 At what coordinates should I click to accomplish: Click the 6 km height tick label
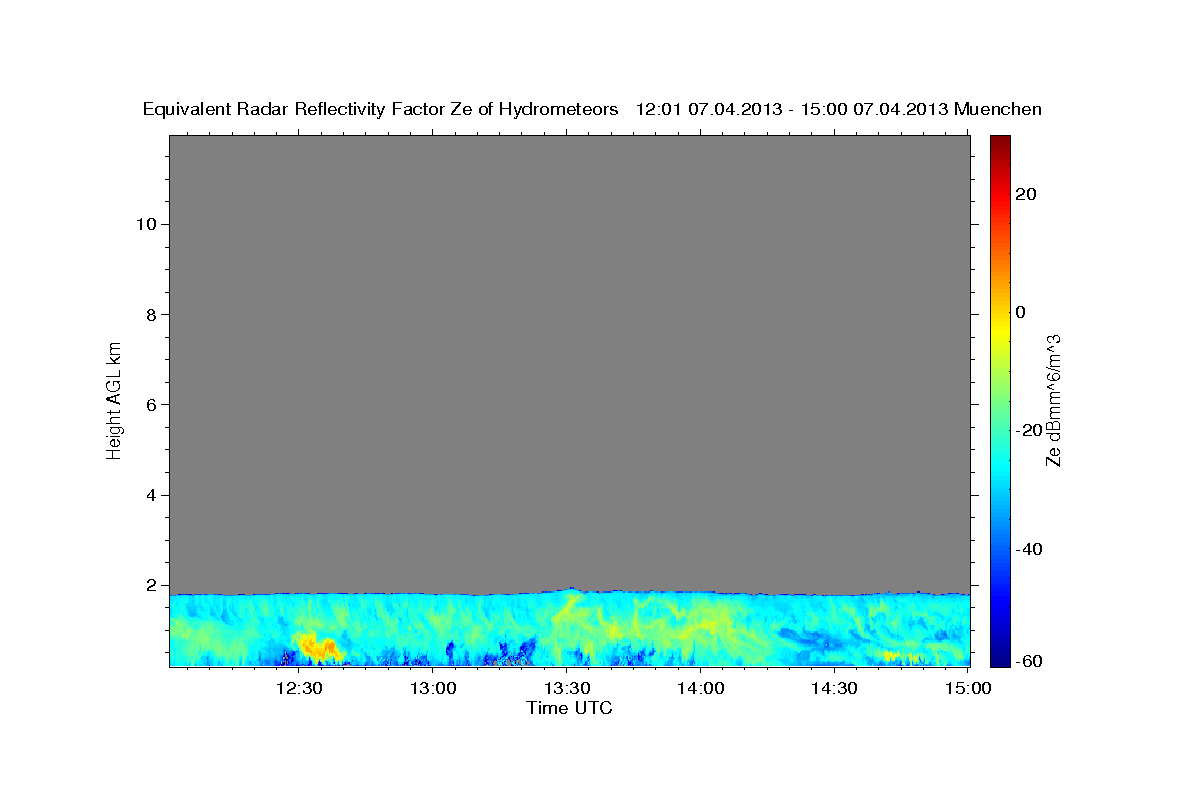click(x=151, y=404)
